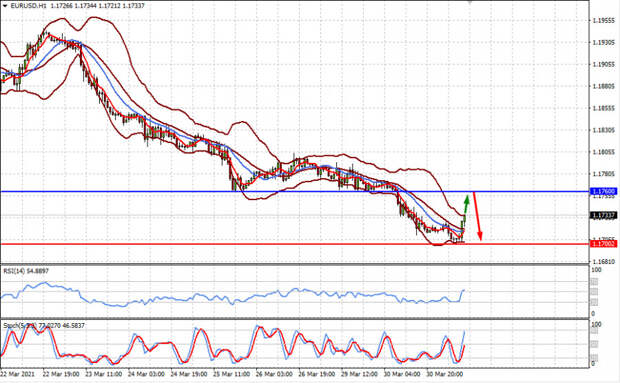The image size is (620, 383).
Task: Click the 29 Mar 12:00 time label
Action: [x=360, y=374]
